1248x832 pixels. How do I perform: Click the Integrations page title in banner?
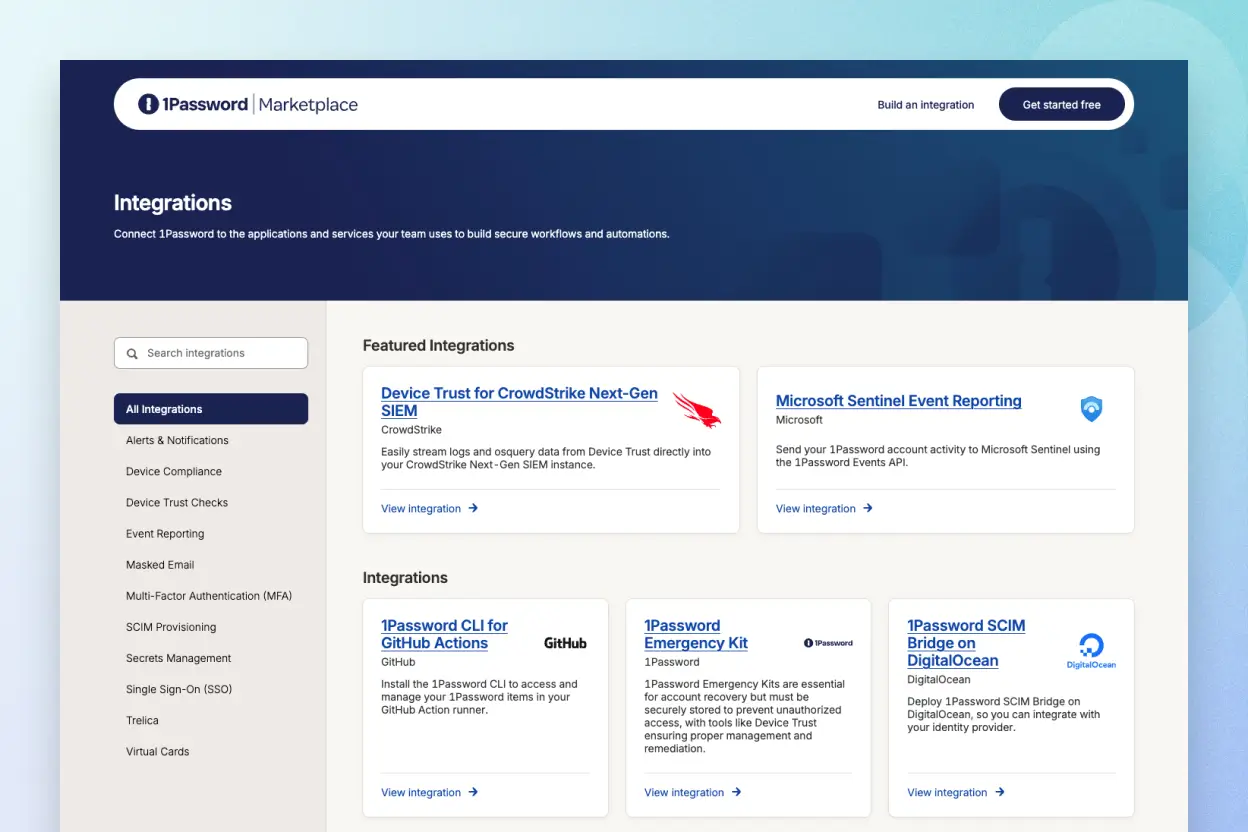pos(173,203)
